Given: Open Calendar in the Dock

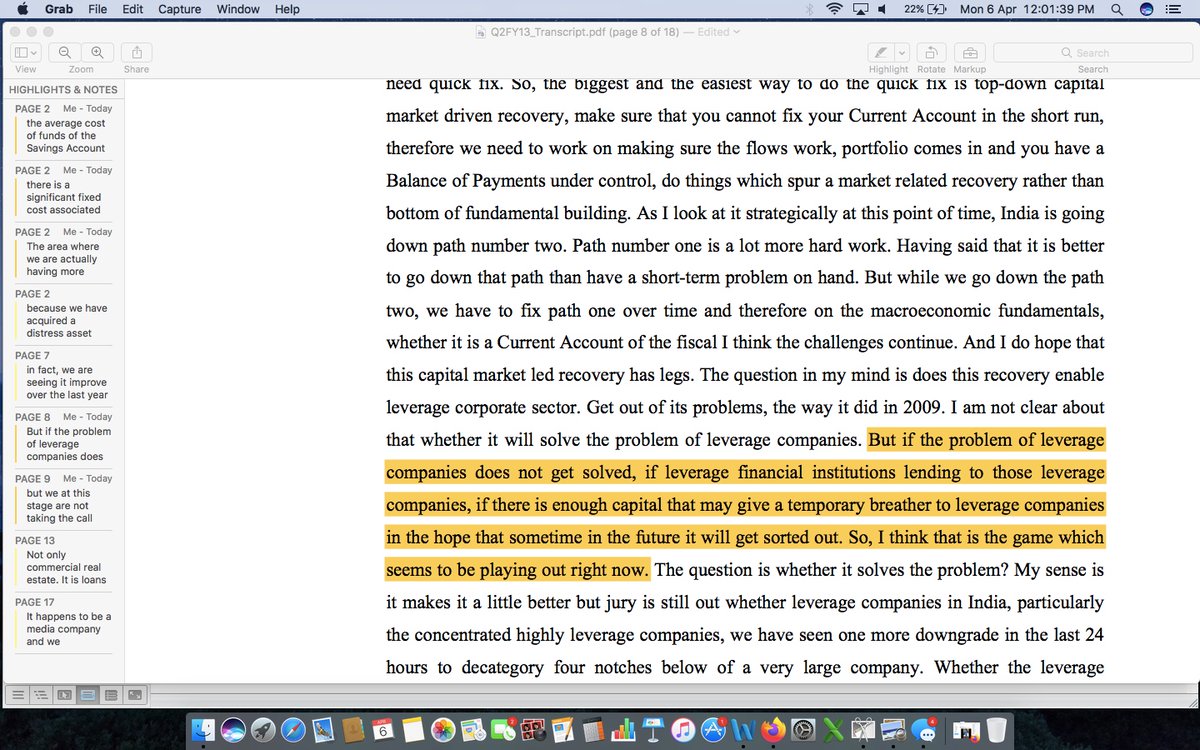Looking at the screenshot, I should [x=382, y=730].
